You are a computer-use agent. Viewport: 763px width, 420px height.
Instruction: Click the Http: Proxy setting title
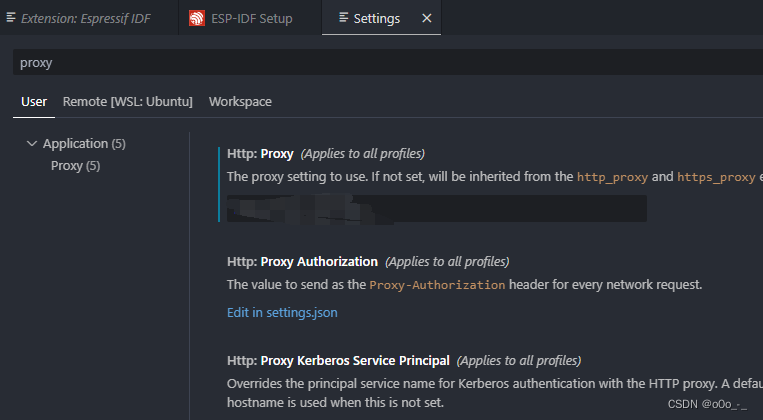260,154
